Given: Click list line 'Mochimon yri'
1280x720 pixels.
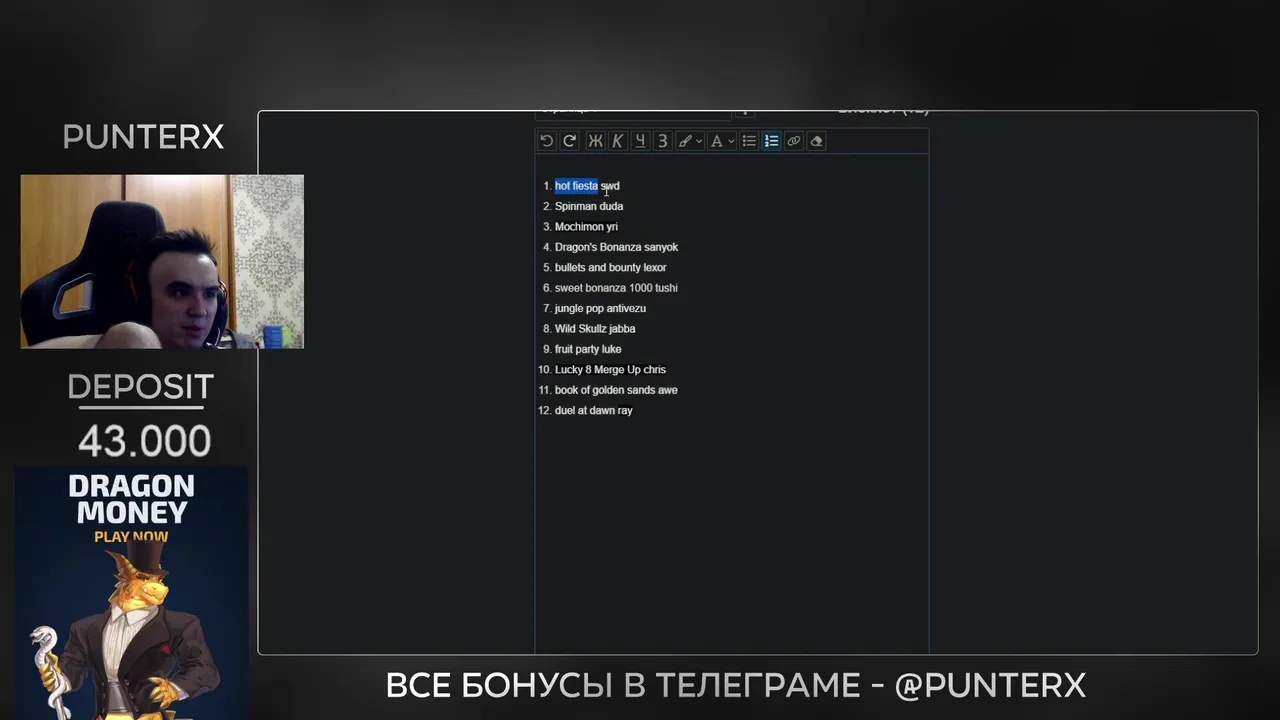Looking at the screenshot, I should 586,227.
